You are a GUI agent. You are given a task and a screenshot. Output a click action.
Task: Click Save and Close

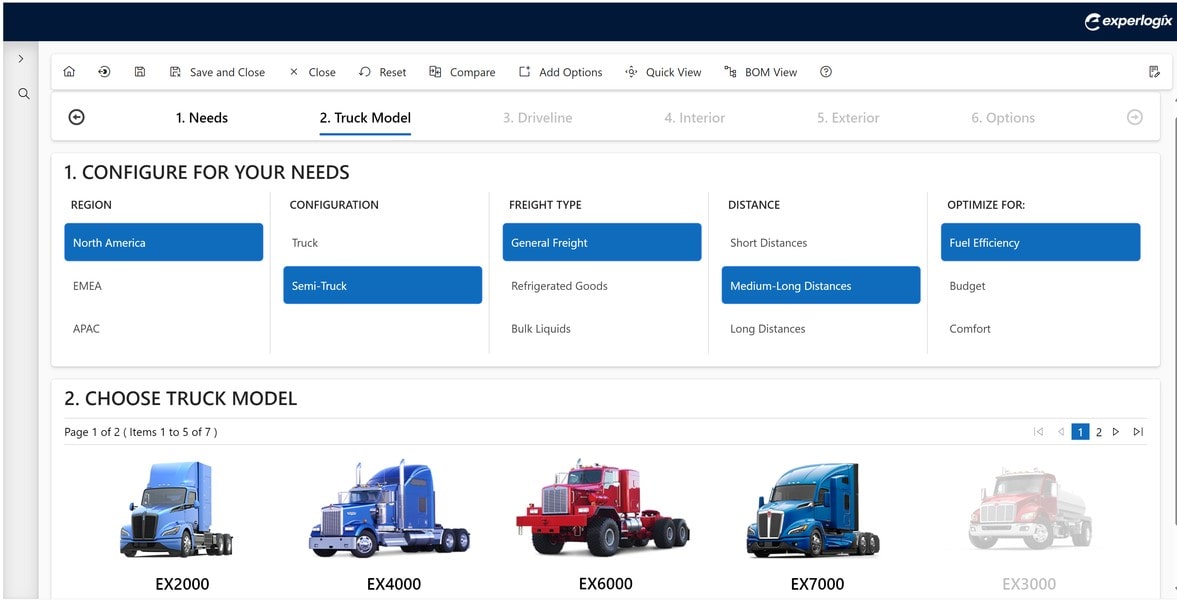click(218, 71)
